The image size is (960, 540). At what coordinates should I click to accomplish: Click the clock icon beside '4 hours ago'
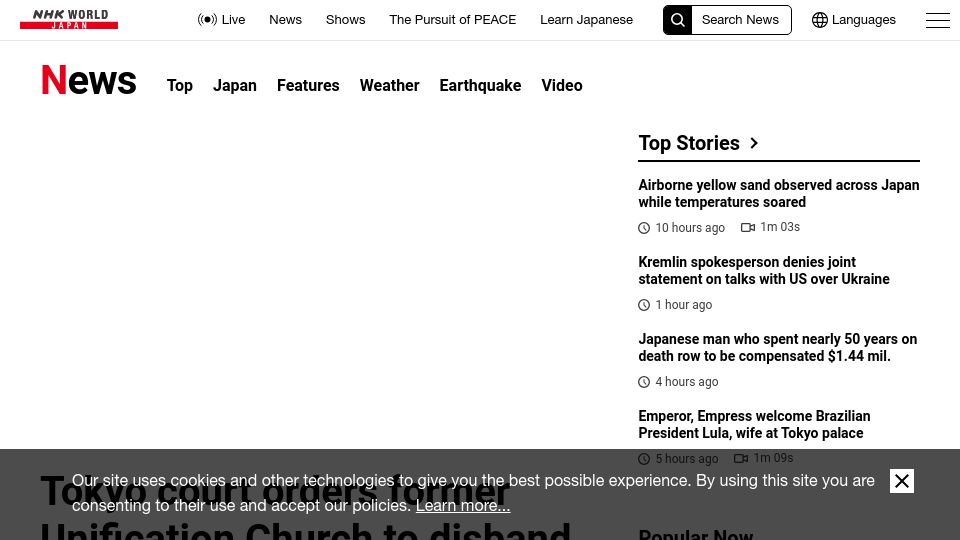click(x=644, y=382)
